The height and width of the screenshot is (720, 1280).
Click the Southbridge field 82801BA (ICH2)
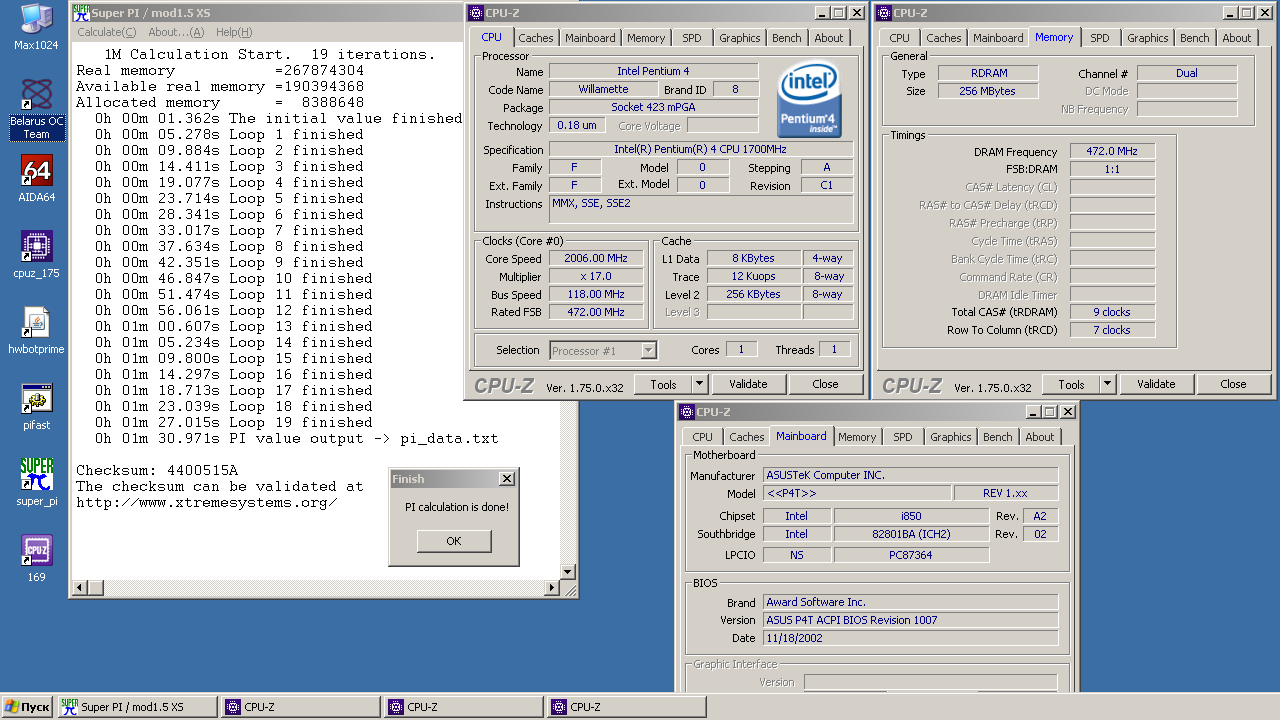(911, 534)
